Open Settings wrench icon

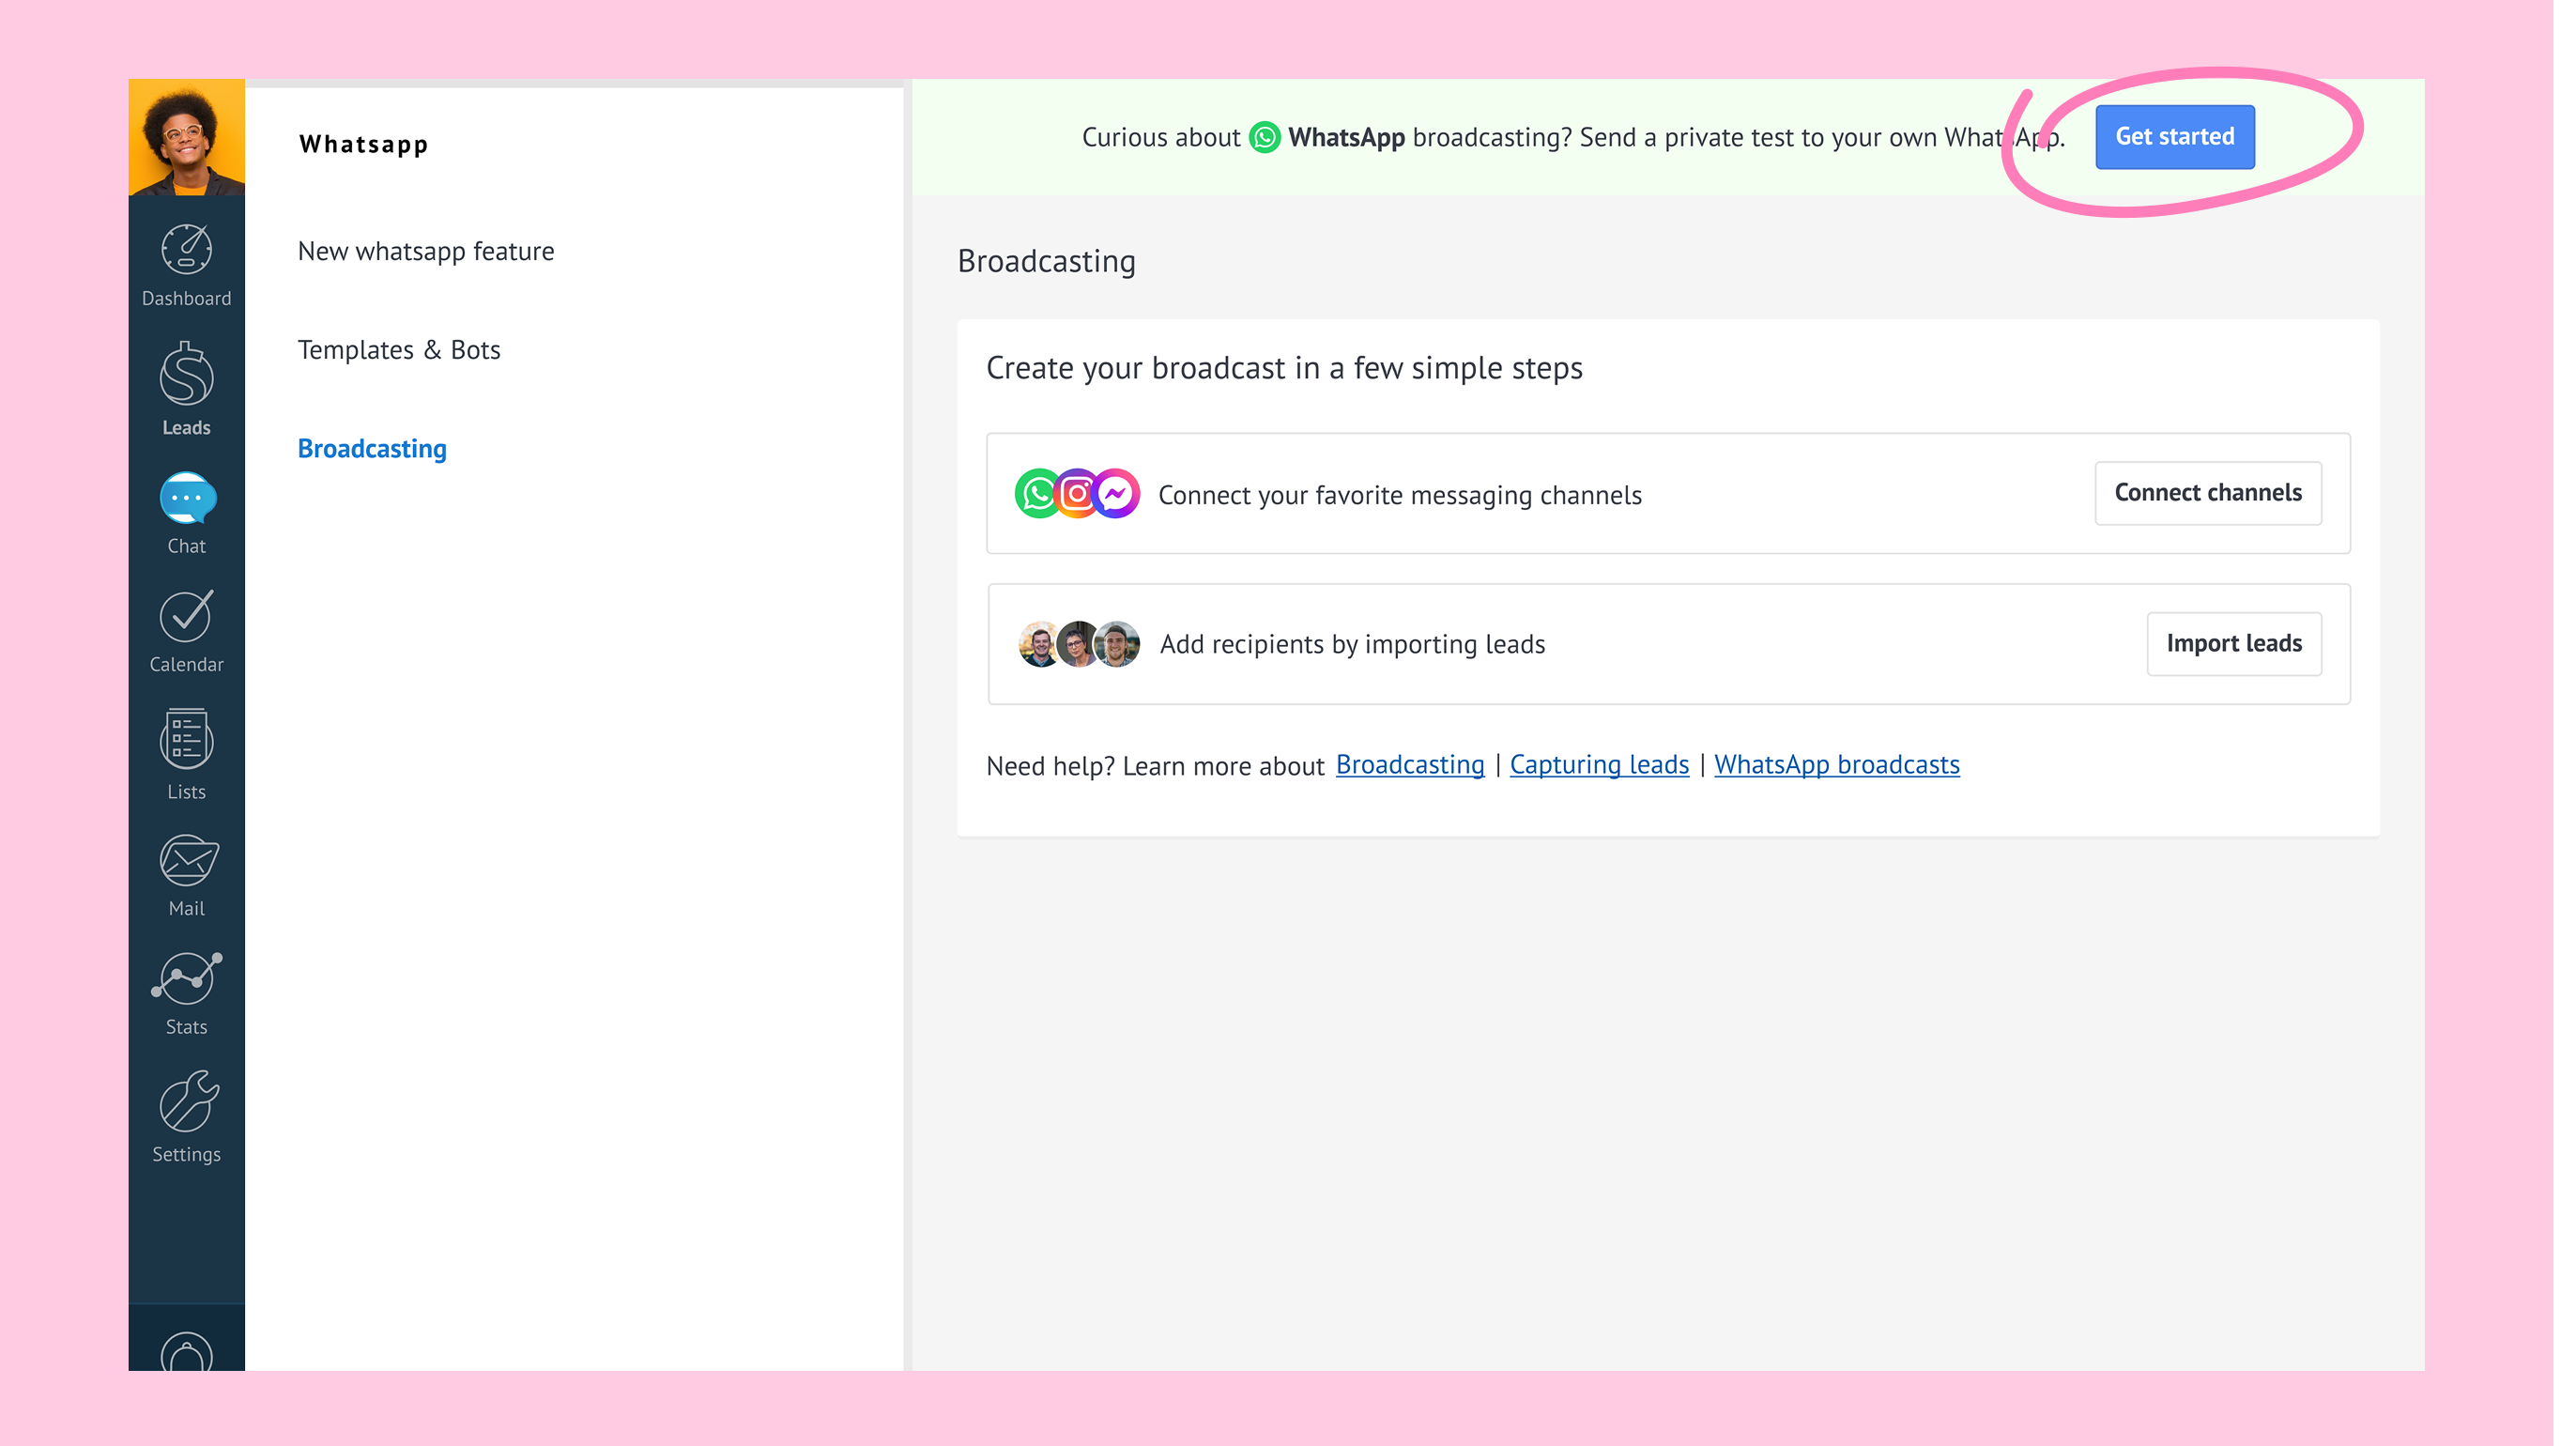point(186,1102)
